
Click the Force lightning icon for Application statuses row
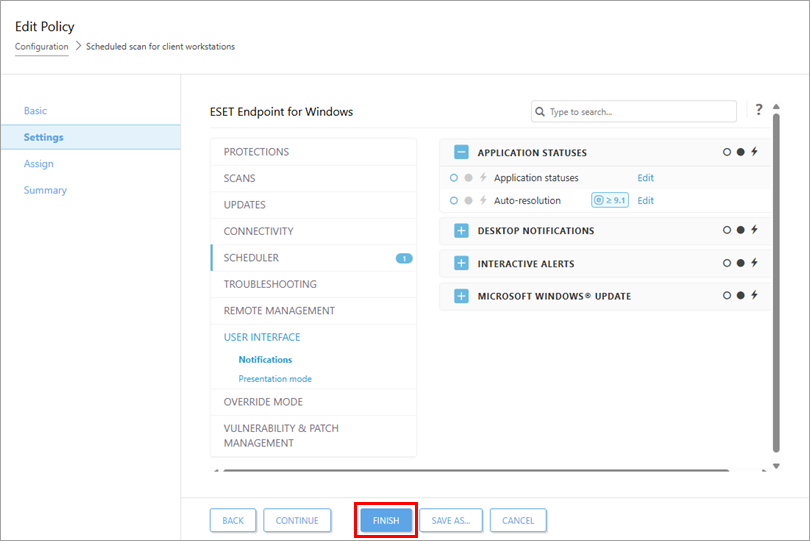click(483, 178)
